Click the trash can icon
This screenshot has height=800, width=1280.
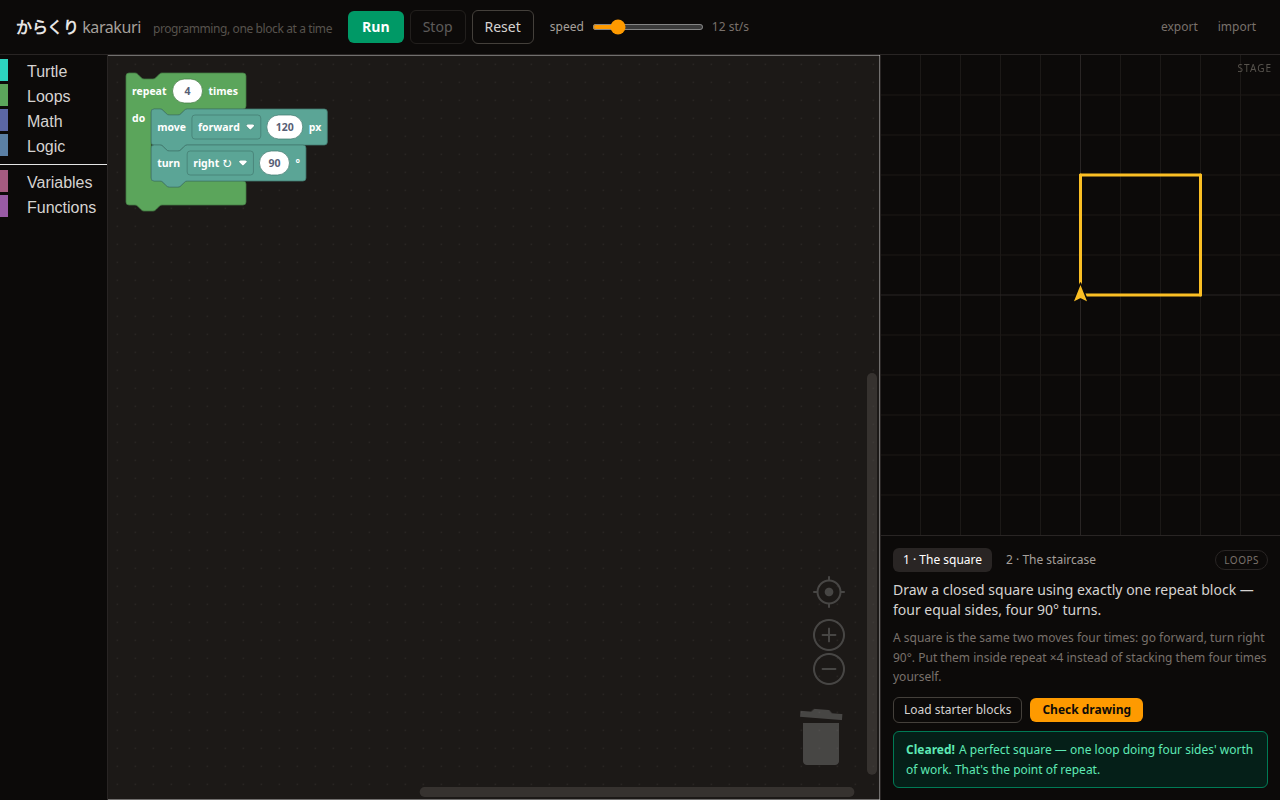[x=821, y=737]
